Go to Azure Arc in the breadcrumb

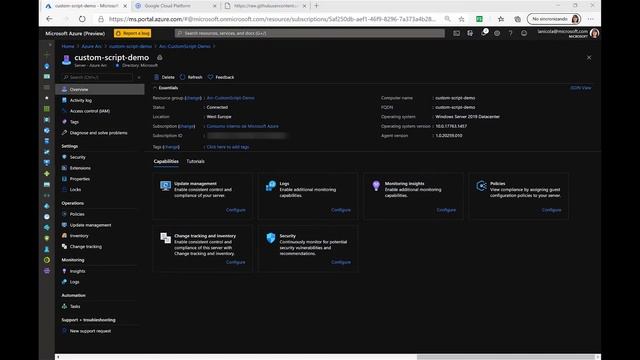click(91, 46)
